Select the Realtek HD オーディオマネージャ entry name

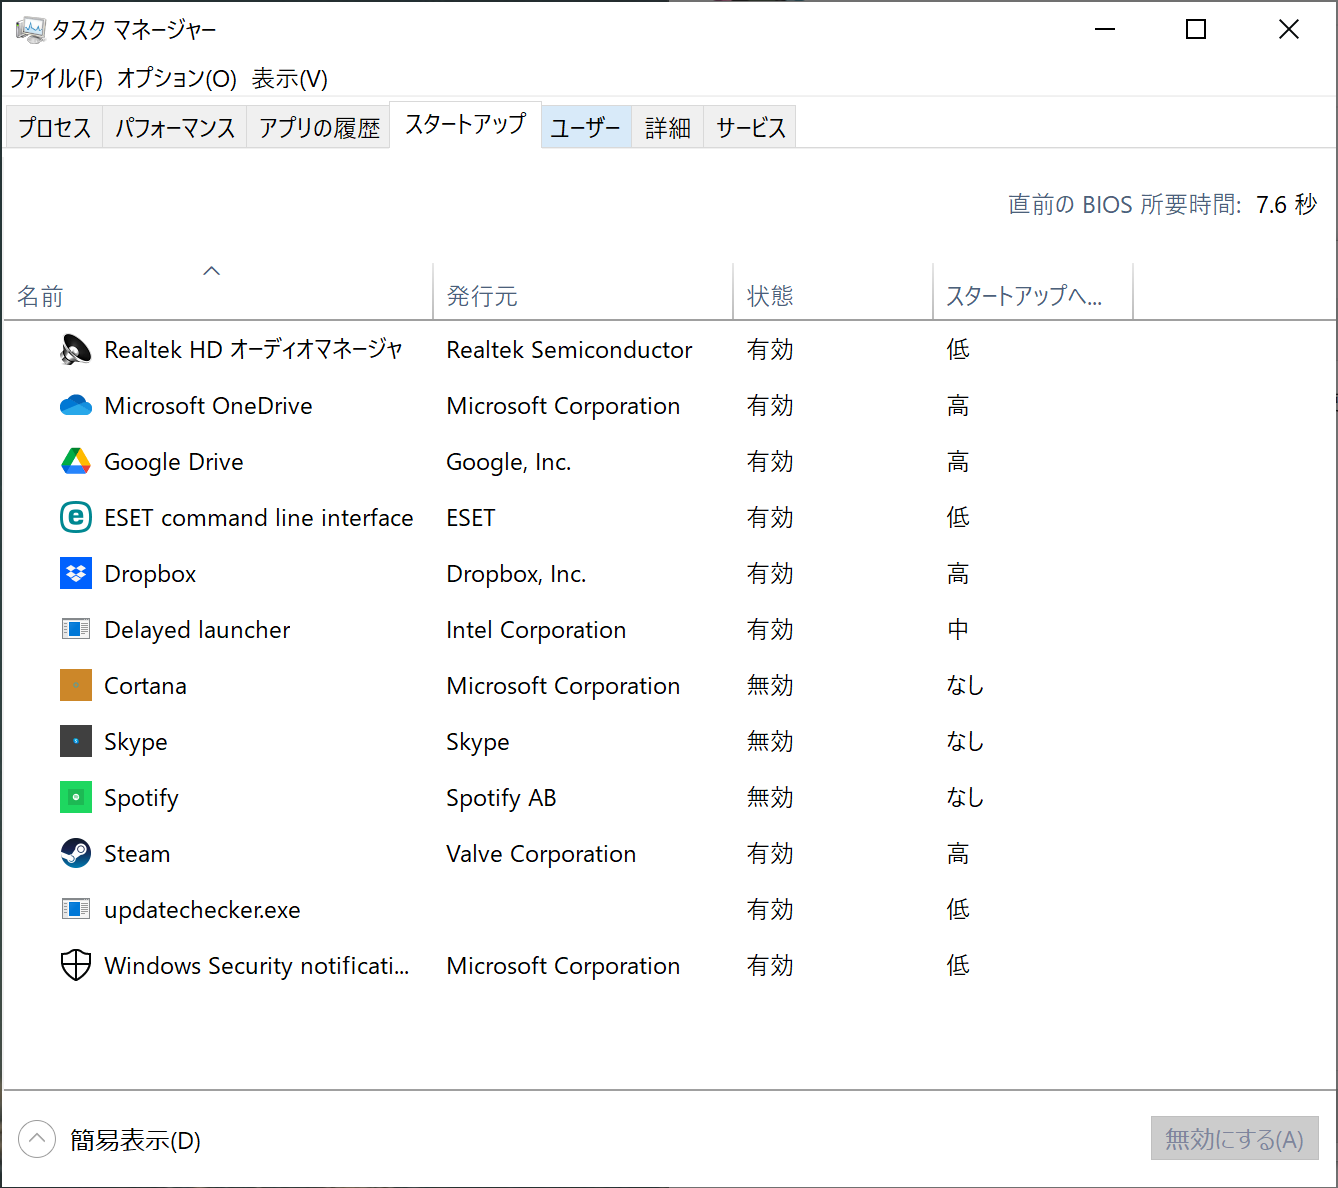pyautogui.click(x=253, y=349)
